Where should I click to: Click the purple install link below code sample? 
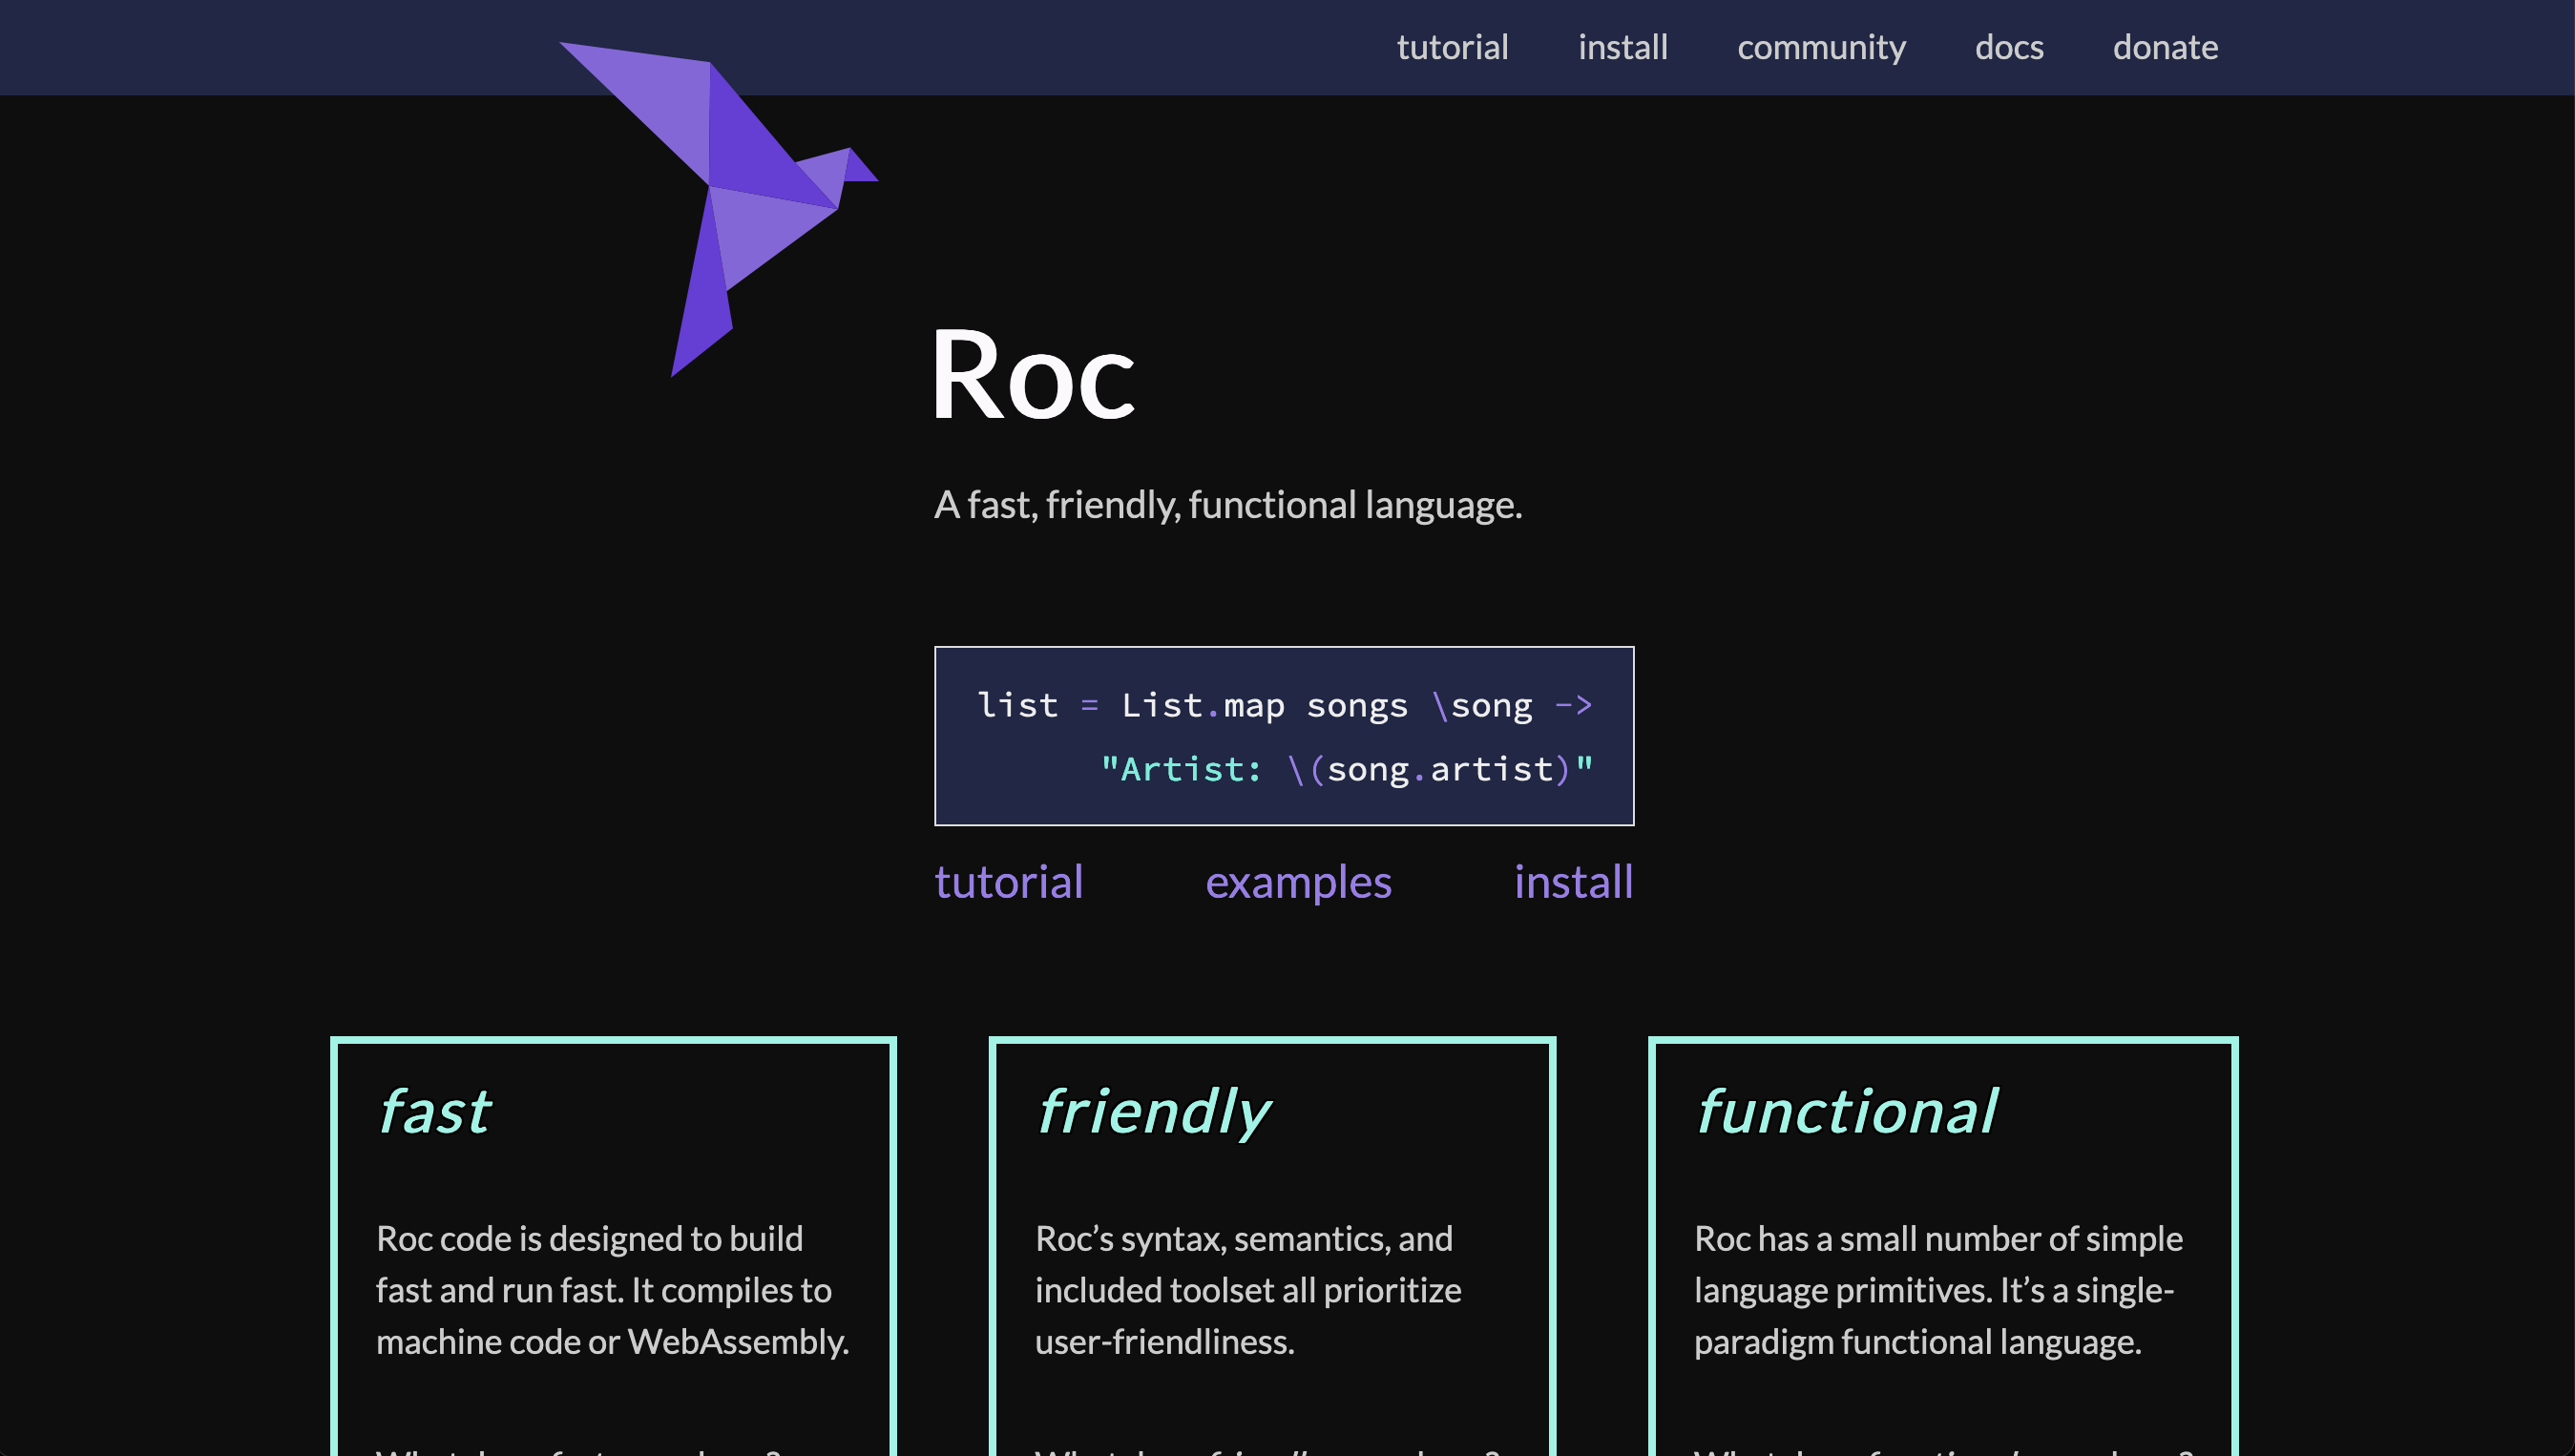pyautogui.click(x=1573, y=882)
